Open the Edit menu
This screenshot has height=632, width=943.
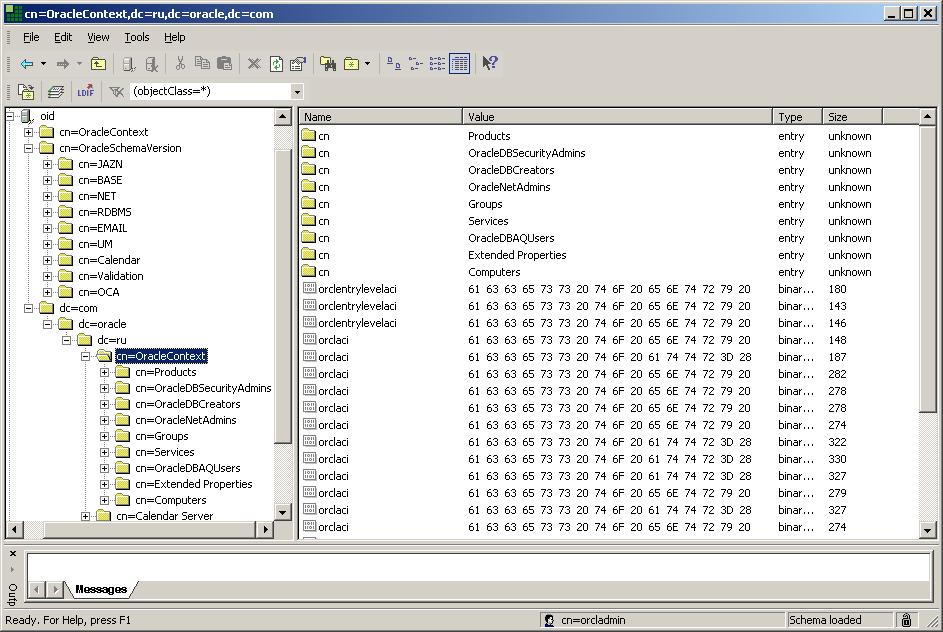pos(63,37)
